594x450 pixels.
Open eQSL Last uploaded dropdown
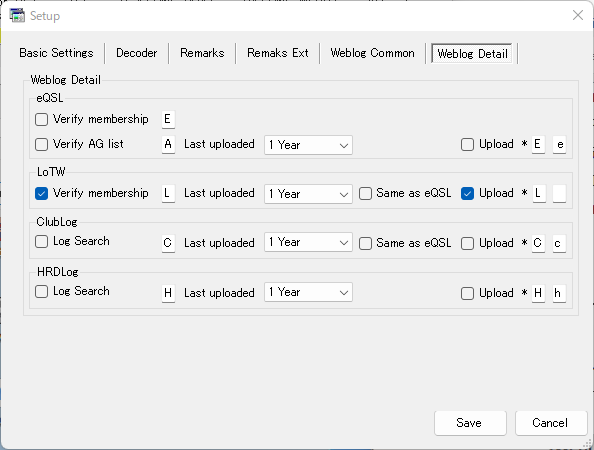tap(308, 145)
